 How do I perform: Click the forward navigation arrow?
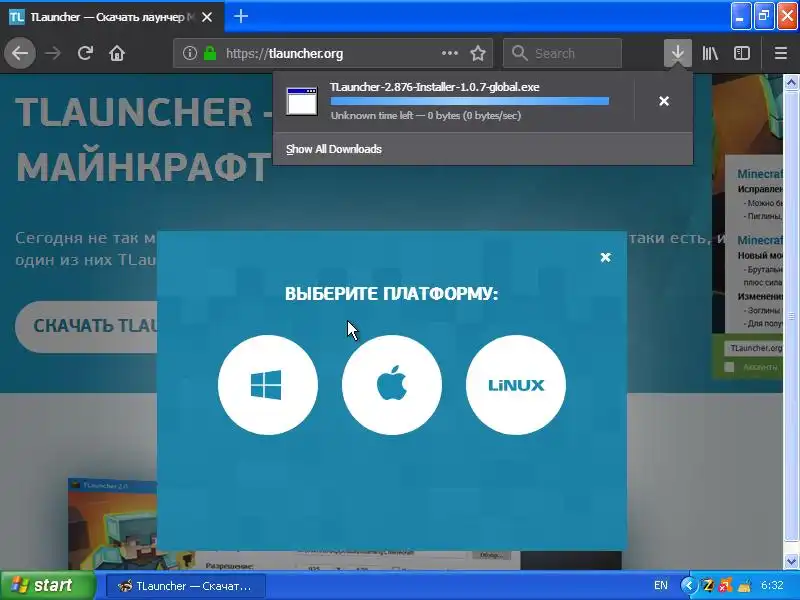click(x=53, y=53)
